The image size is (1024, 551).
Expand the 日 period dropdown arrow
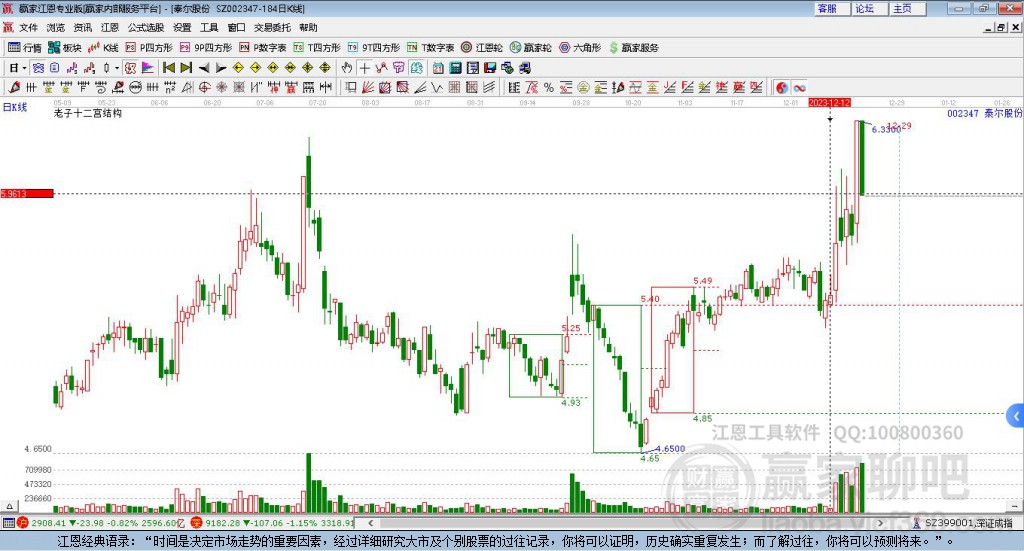pyautogui.click(x=24, y=68)
